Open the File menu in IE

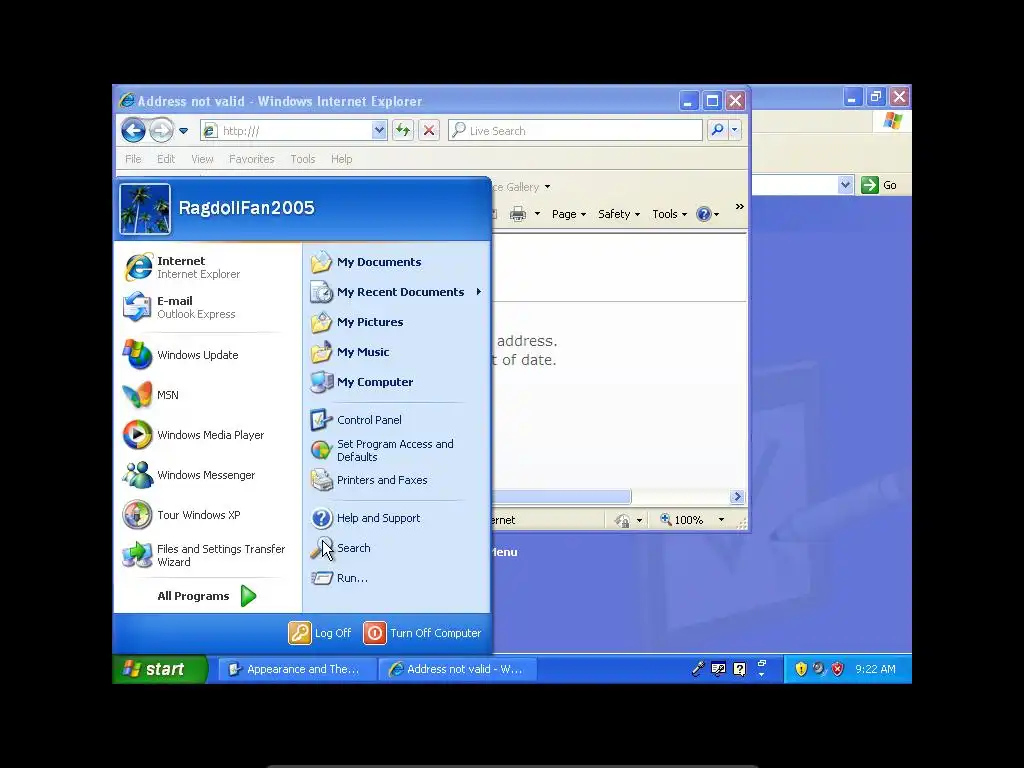pyautogui.click(x=133, y=159)
